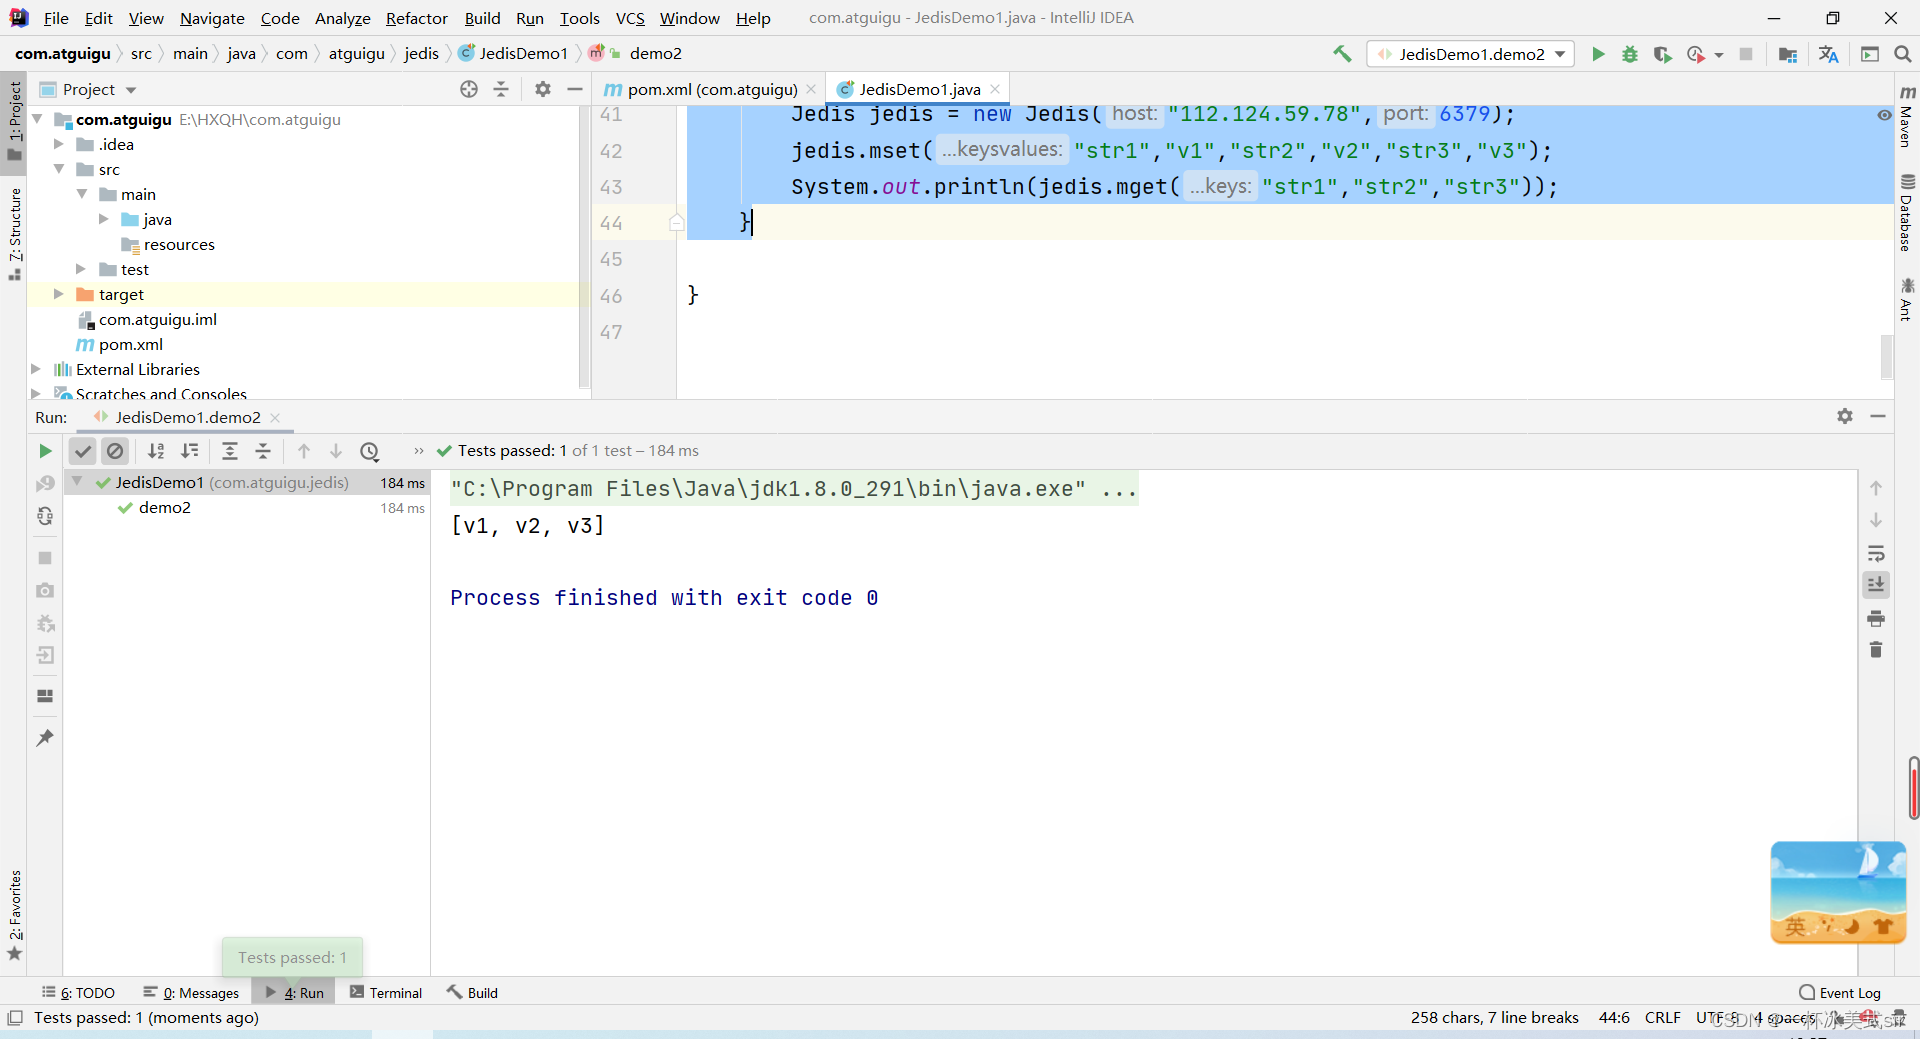
Task: Hide the Project panel with minus icon
Action: tap(575, 89)
